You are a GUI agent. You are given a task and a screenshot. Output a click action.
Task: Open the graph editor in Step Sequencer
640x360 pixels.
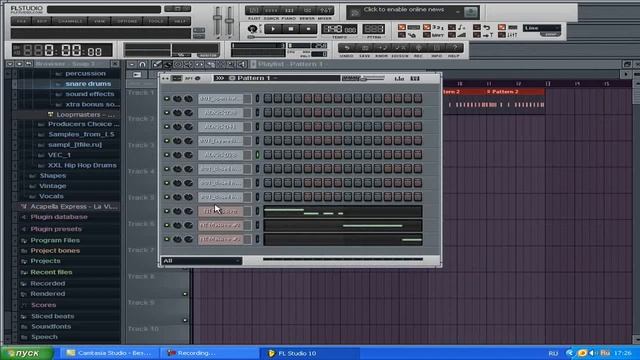click(399, 78)
